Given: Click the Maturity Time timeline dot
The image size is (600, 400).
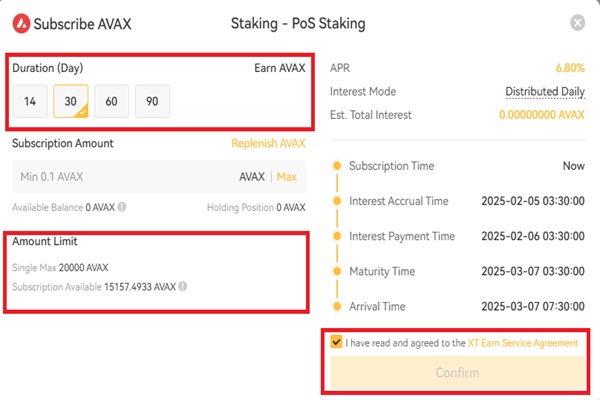Looking at the screenshot, I should coord(337,271).
